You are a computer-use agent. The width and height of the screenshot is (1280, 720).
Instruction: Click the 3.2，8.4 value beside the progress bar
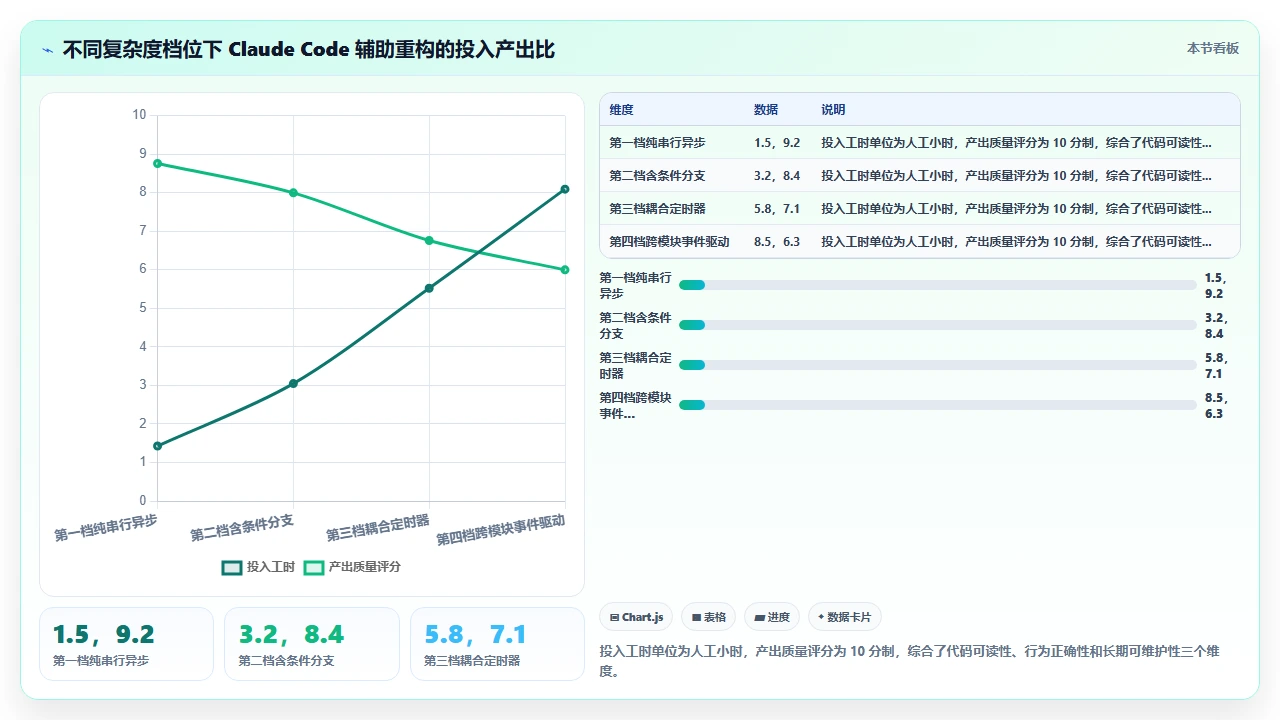(x=1216, y=326)
